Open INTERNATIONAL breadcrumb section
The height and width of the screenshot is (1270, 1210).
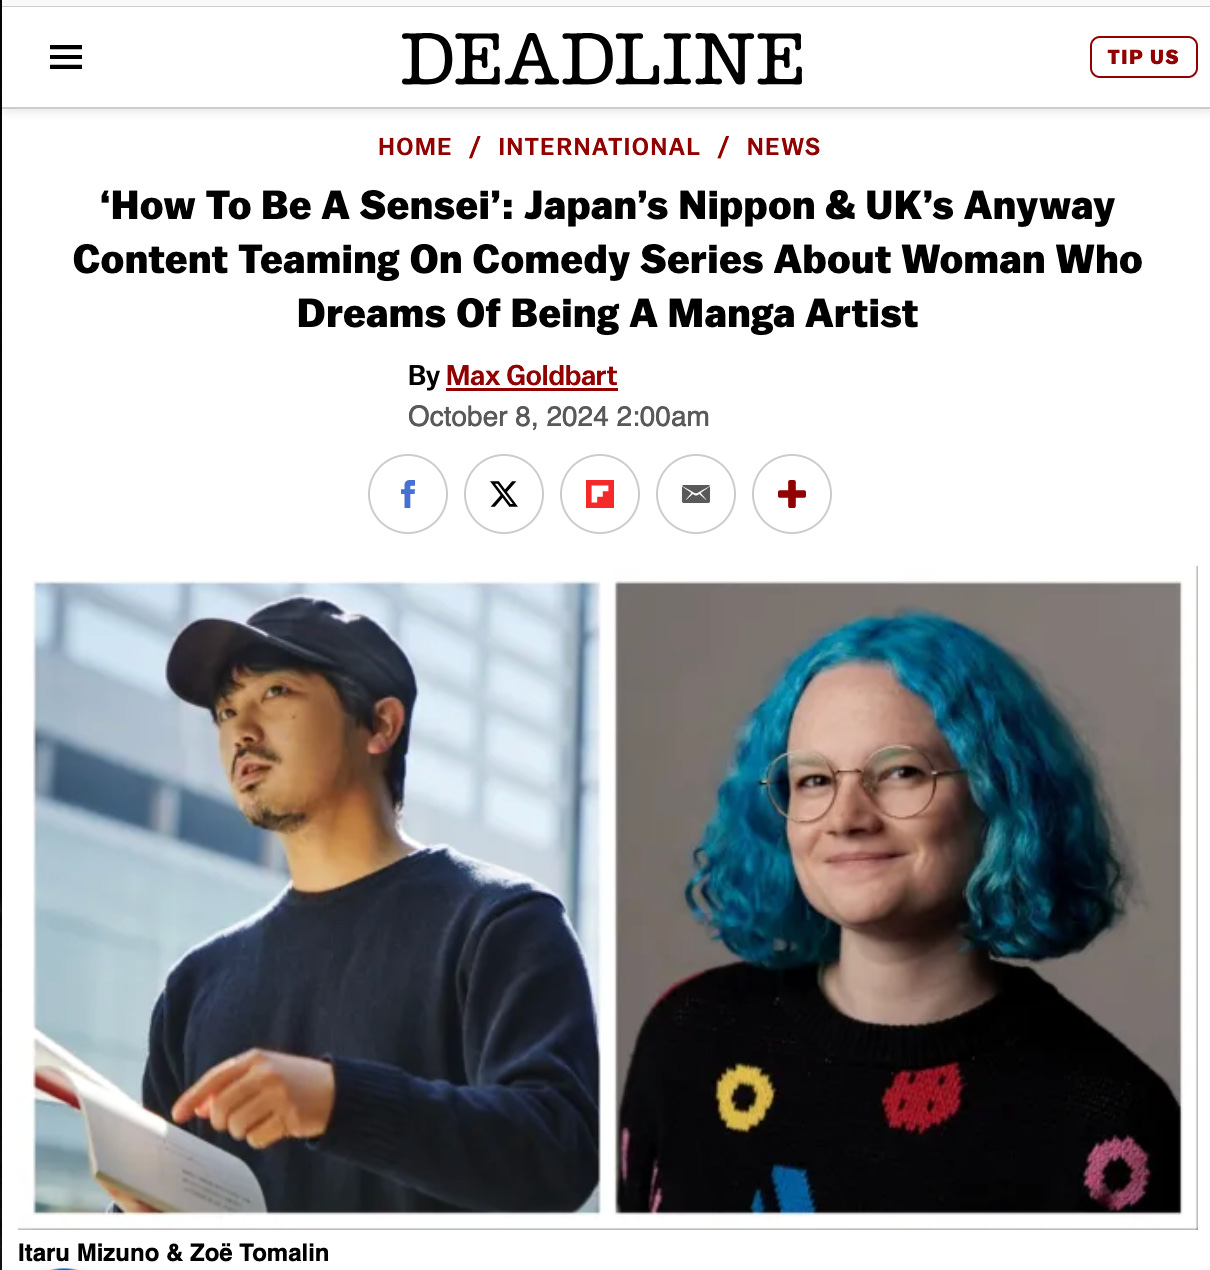(x=599, y=147)
